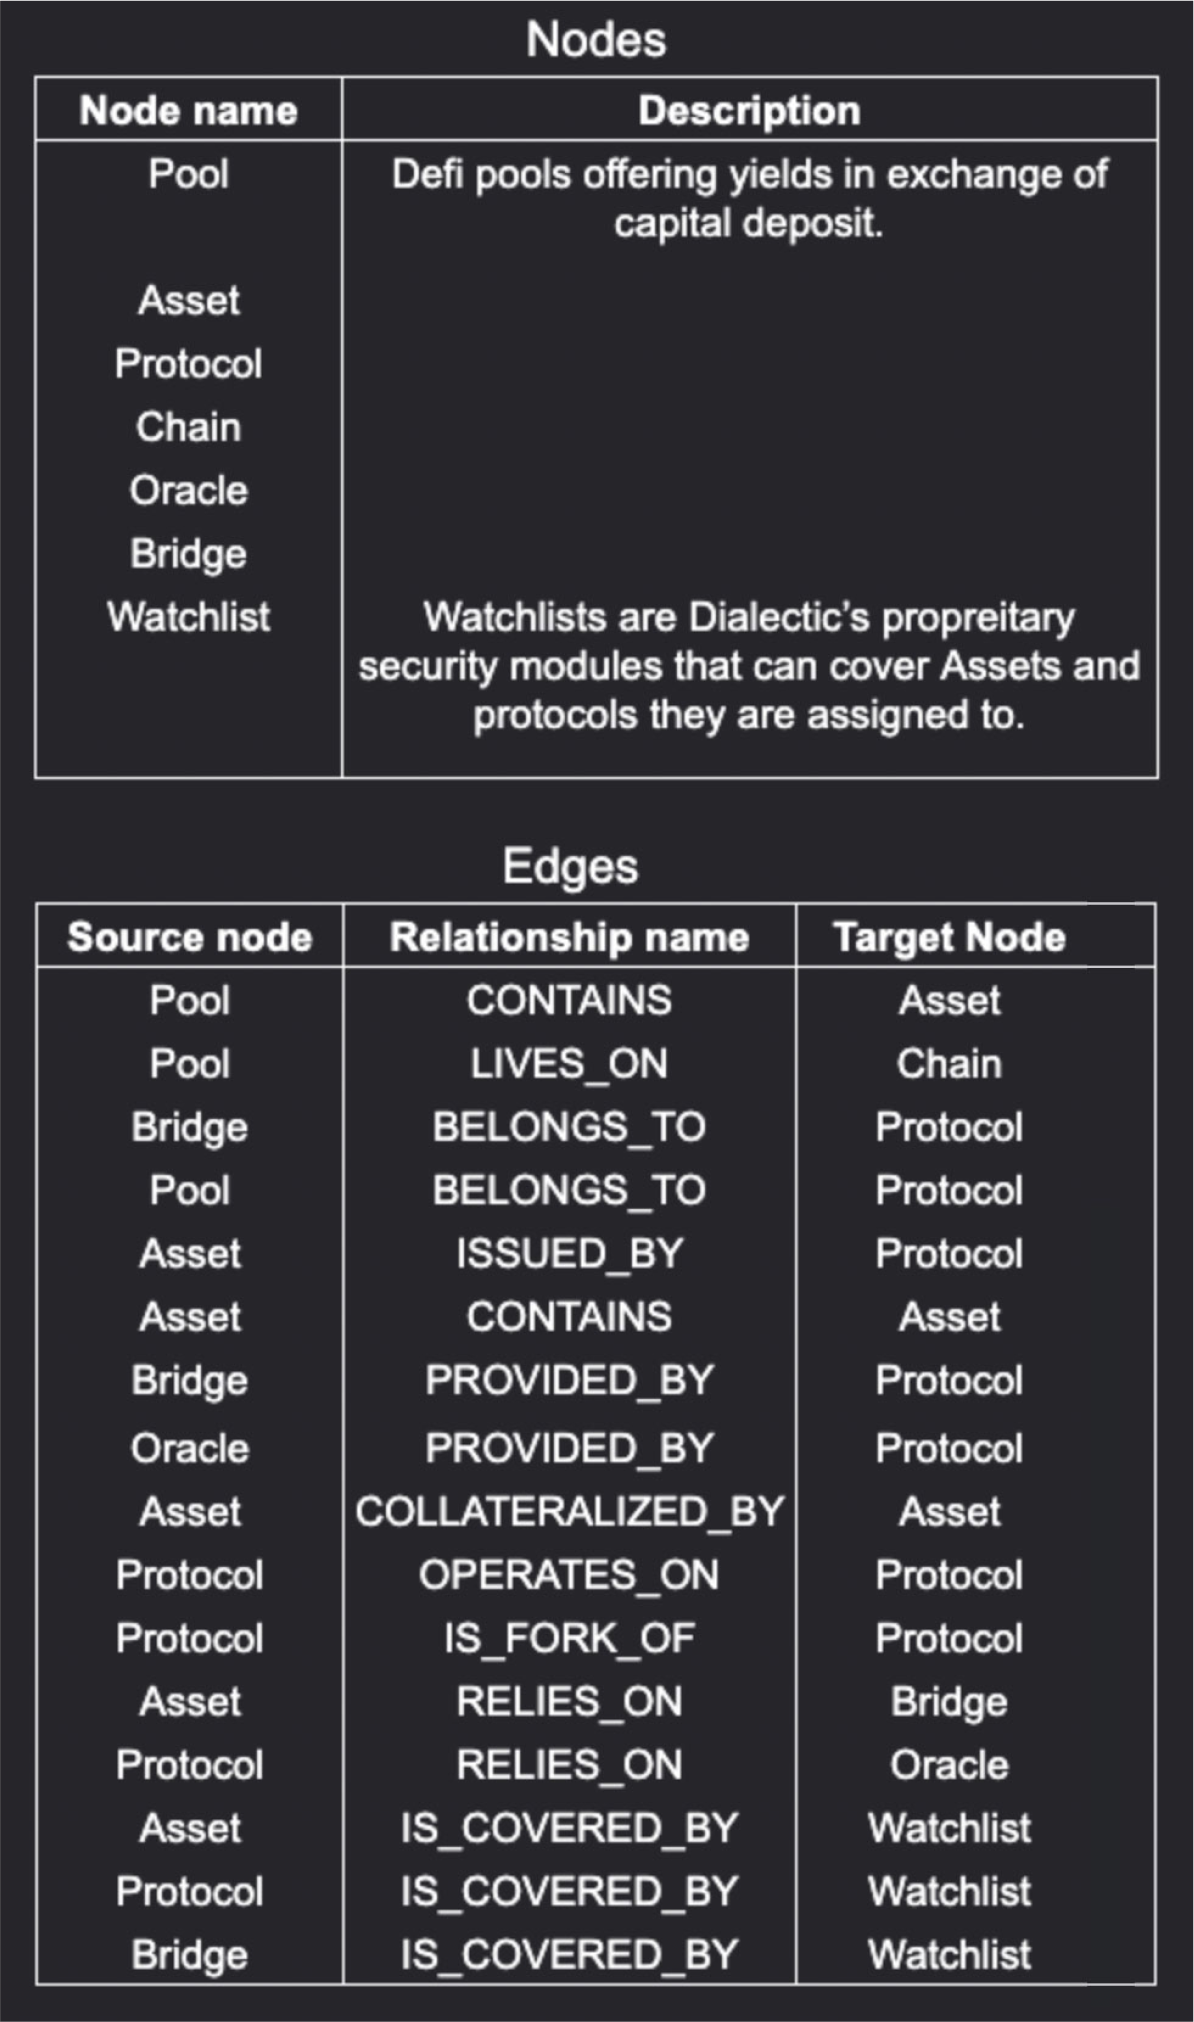Click the Nodes table title
Screen dimensions: 1194x2022
[x=596, y=40]
